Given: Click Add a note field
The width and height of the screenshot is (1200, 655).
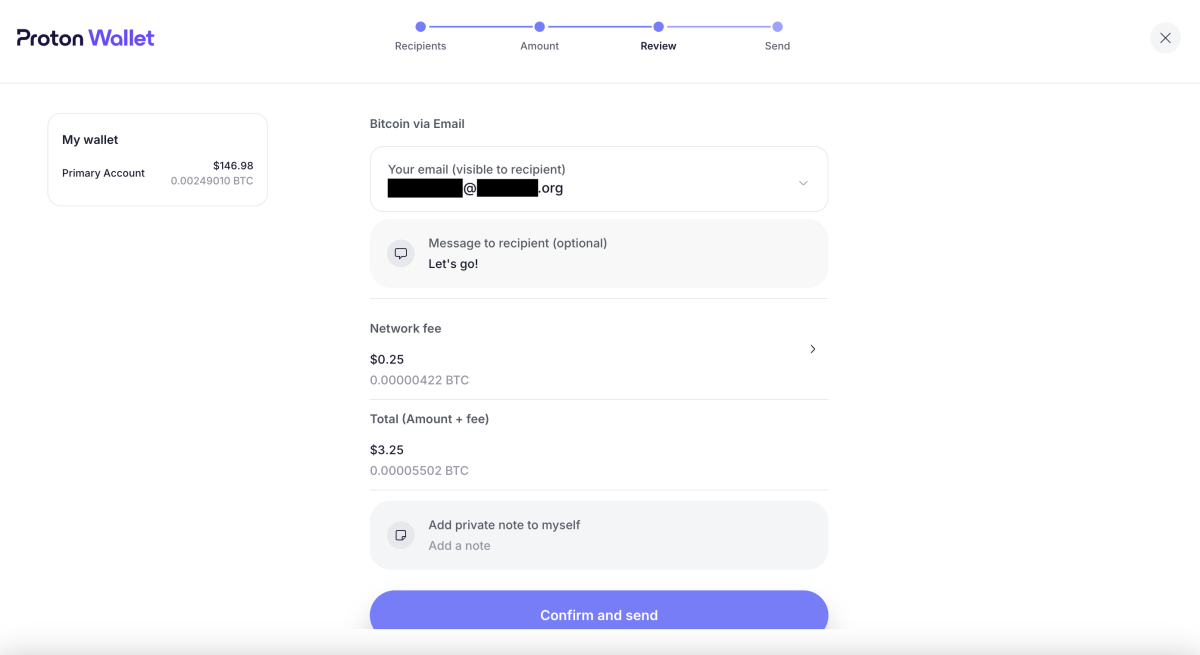Looking at the screenshot, I should click(459, 546).
